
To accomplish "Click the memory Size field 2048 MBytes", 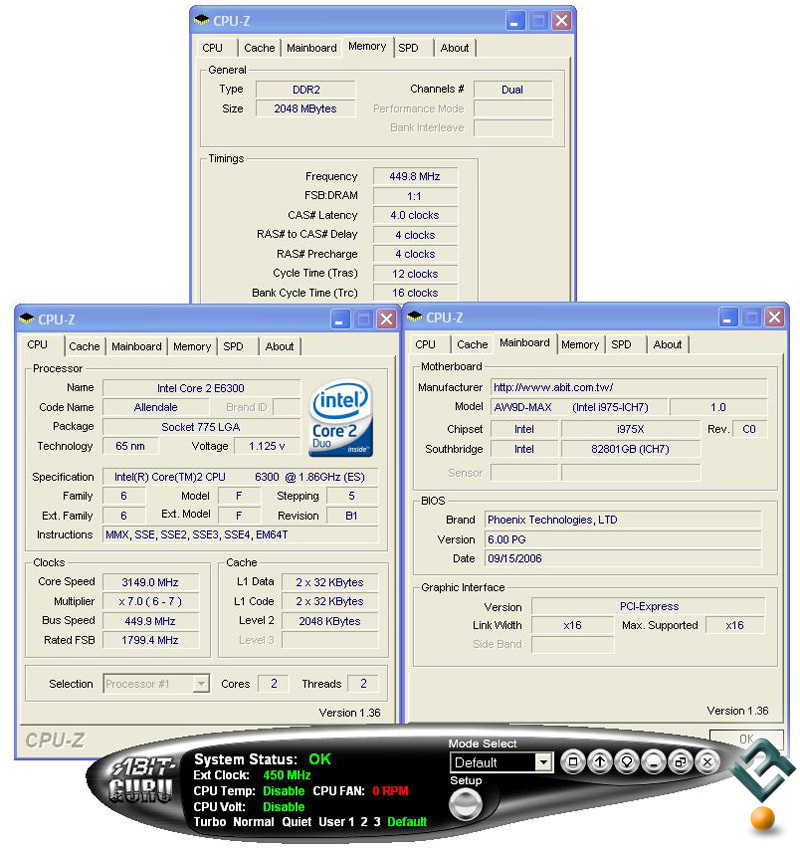I will 306,109.
